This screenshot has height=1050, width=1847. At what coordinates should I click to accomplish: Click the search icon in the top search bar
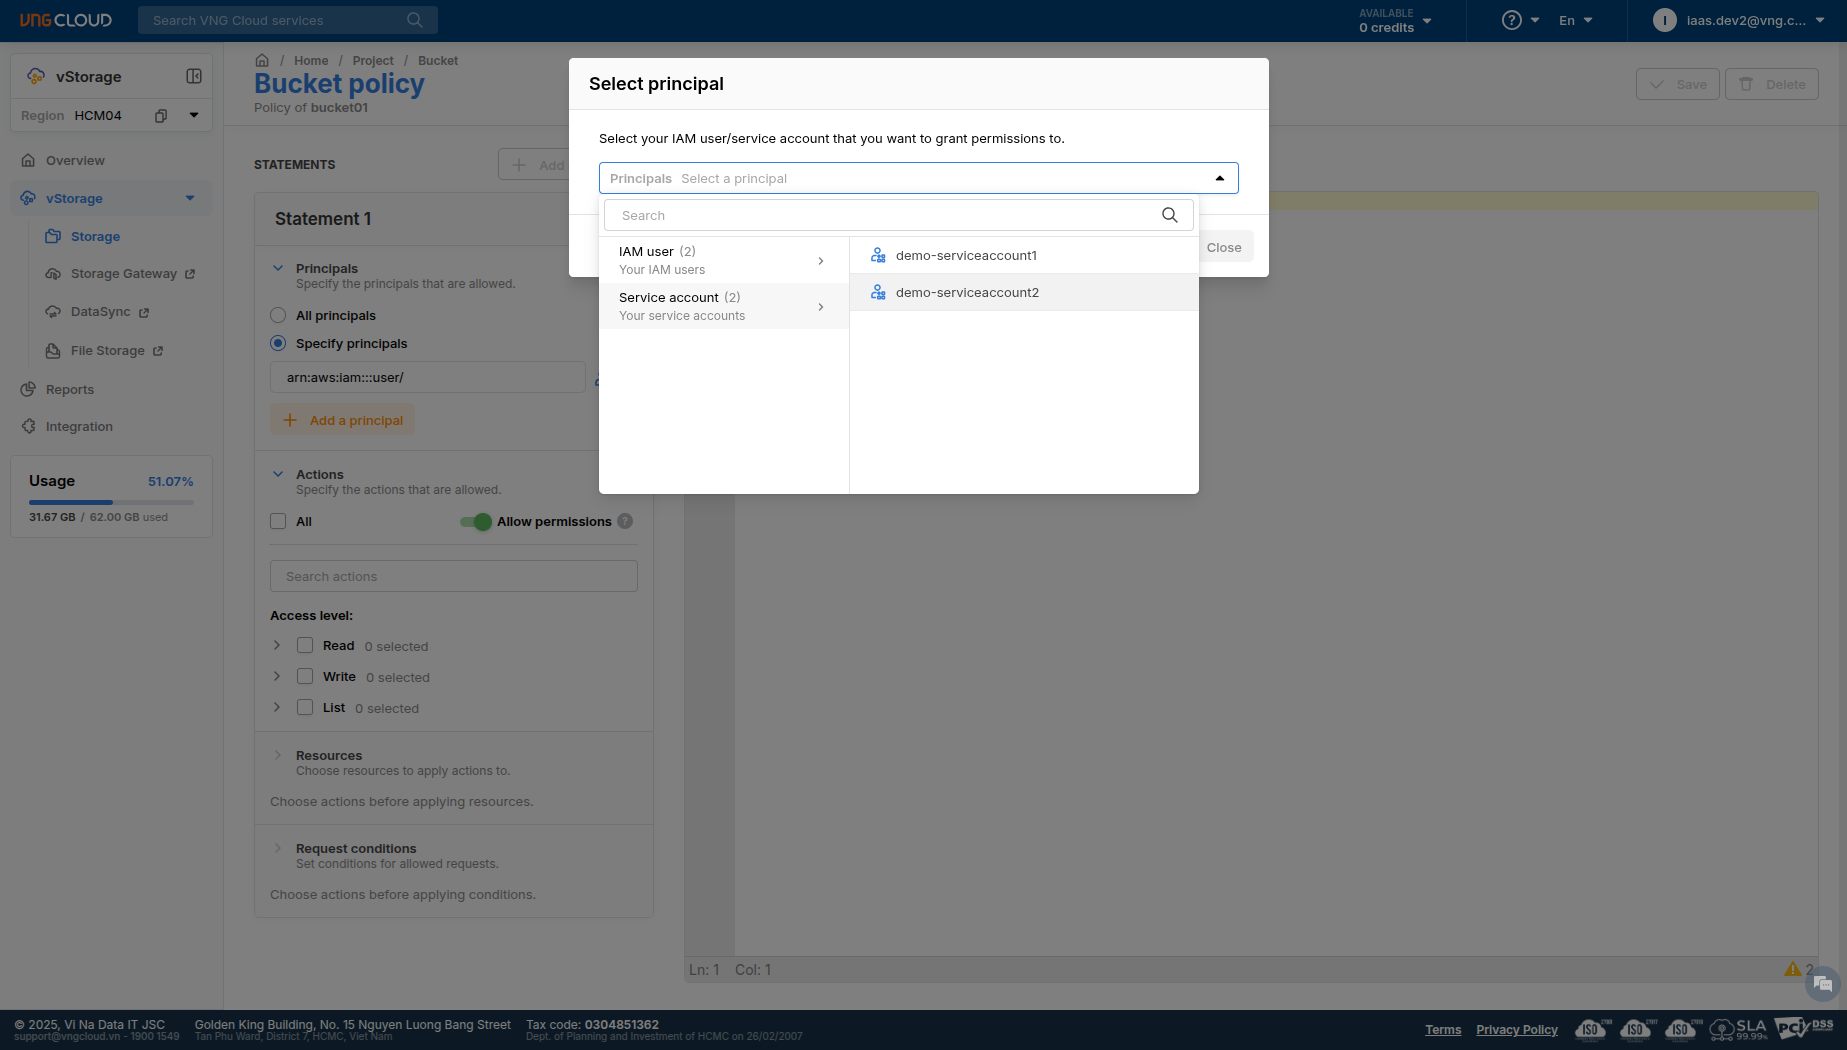pos(415,20)
